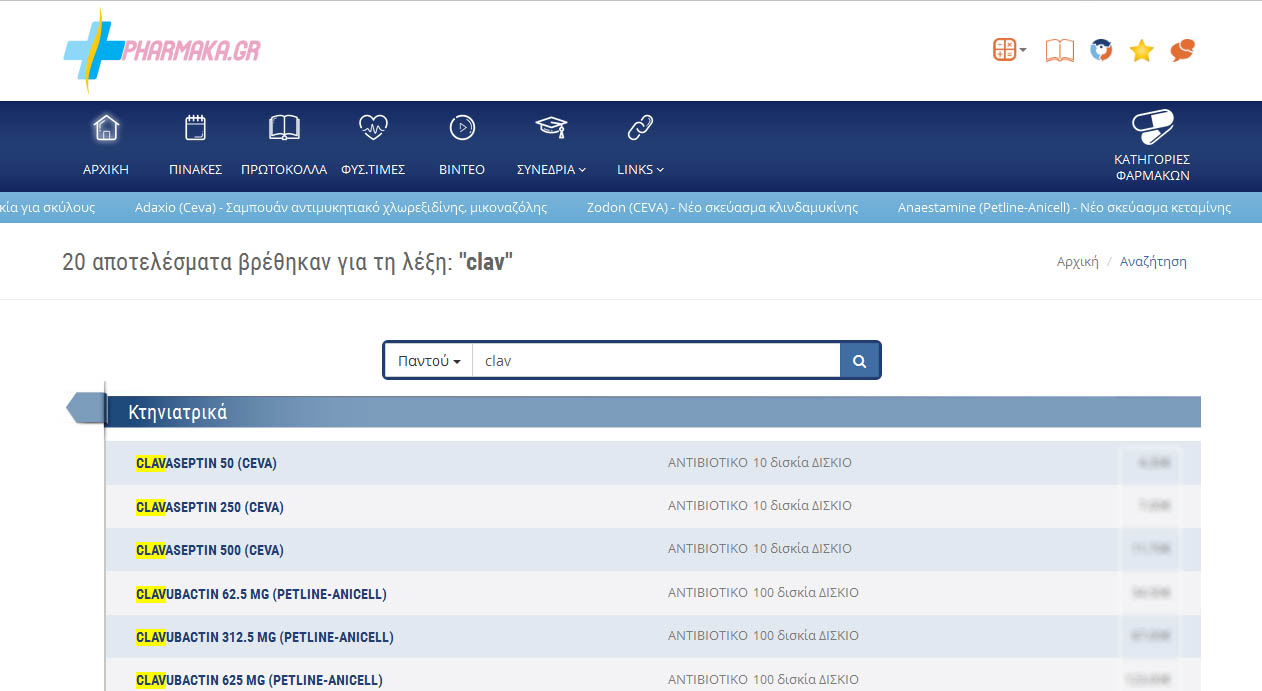
Task: Click the Αρχική breadcrumb link
Action: (x=1077, y=262)
